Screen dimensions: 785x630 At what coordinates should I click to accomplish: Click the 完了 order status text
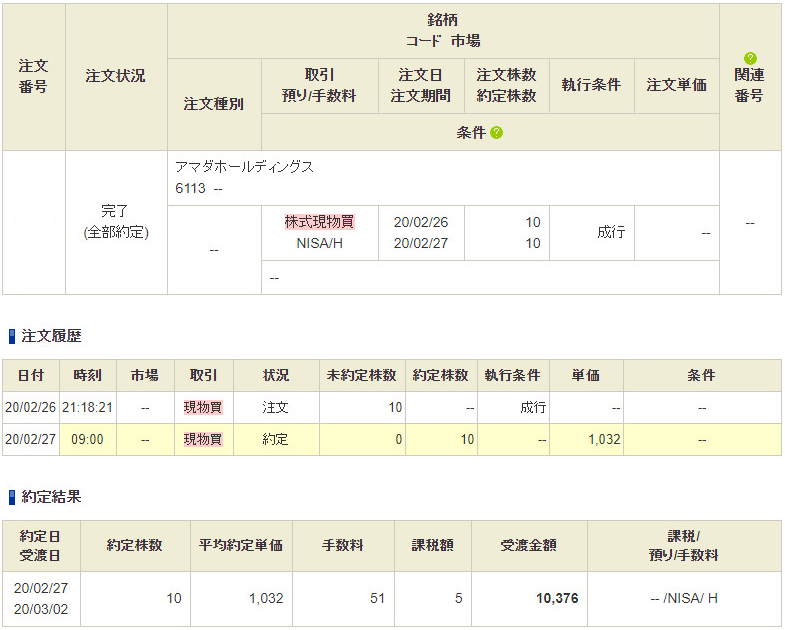point(115,212)
